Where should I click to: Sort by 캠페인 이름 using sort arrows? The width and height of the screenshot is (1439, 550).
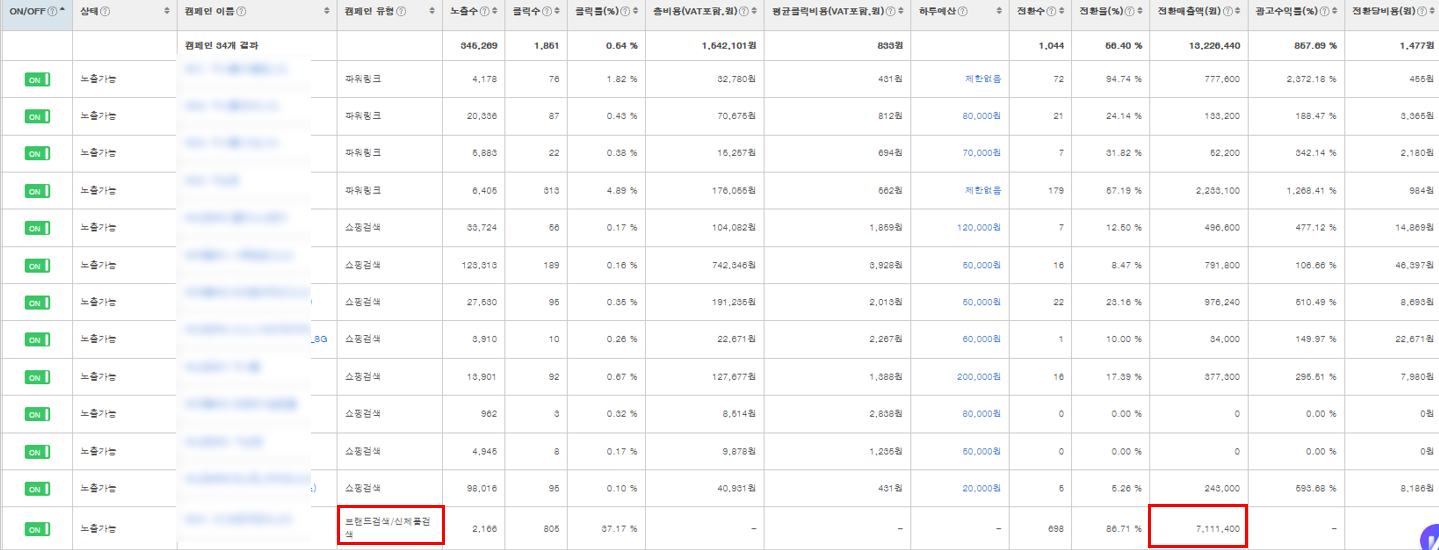click(x=326, y=11)
